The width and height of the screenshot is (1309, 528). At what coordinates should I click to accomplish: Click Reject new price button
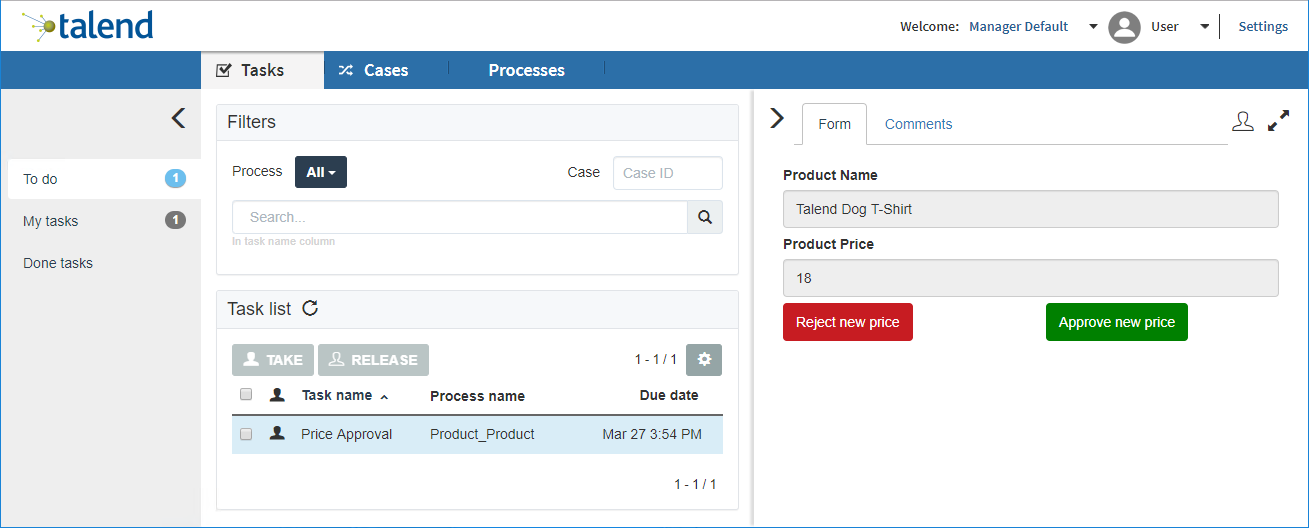click(847, 322)
